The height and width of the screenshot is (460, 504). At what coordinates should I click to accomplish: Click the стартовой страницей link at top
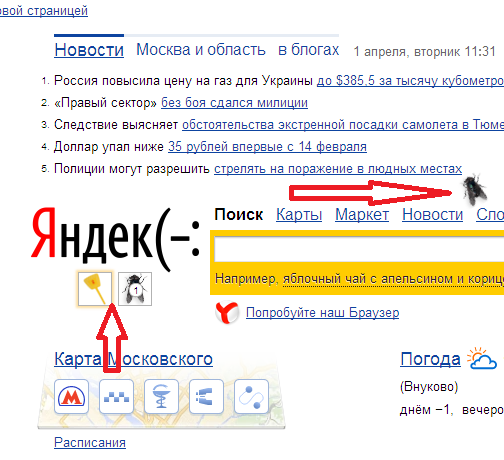click(x=44, y=11)
